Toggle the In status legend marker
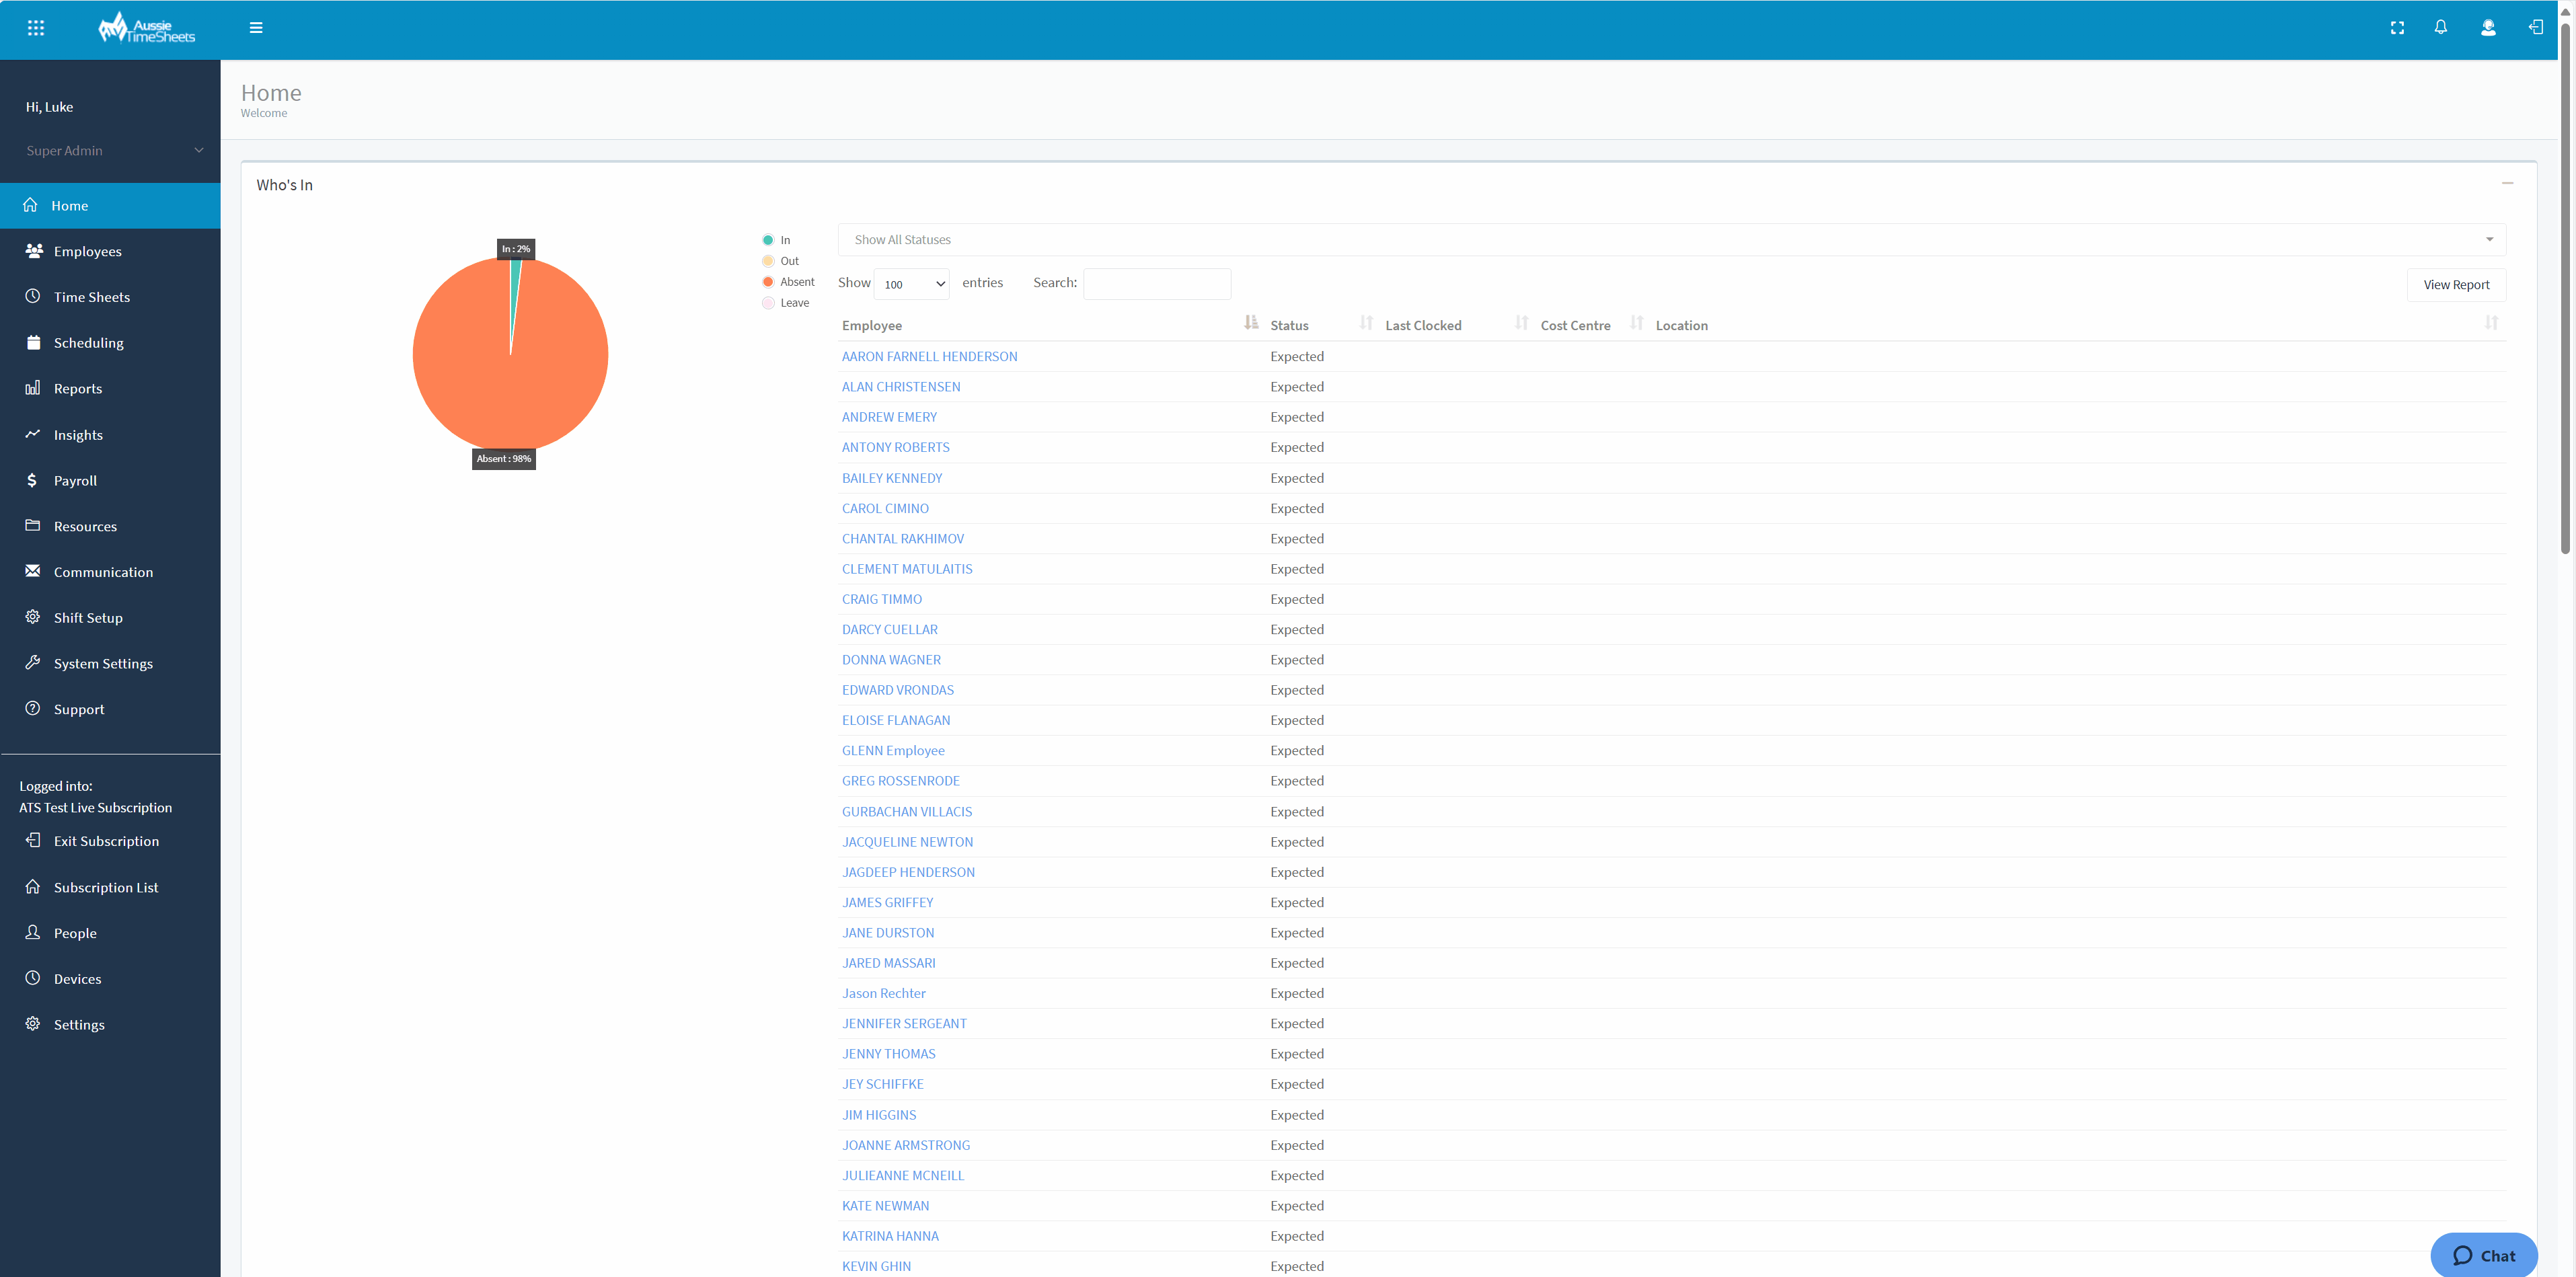2576x1277 pixels. (767, 240)
